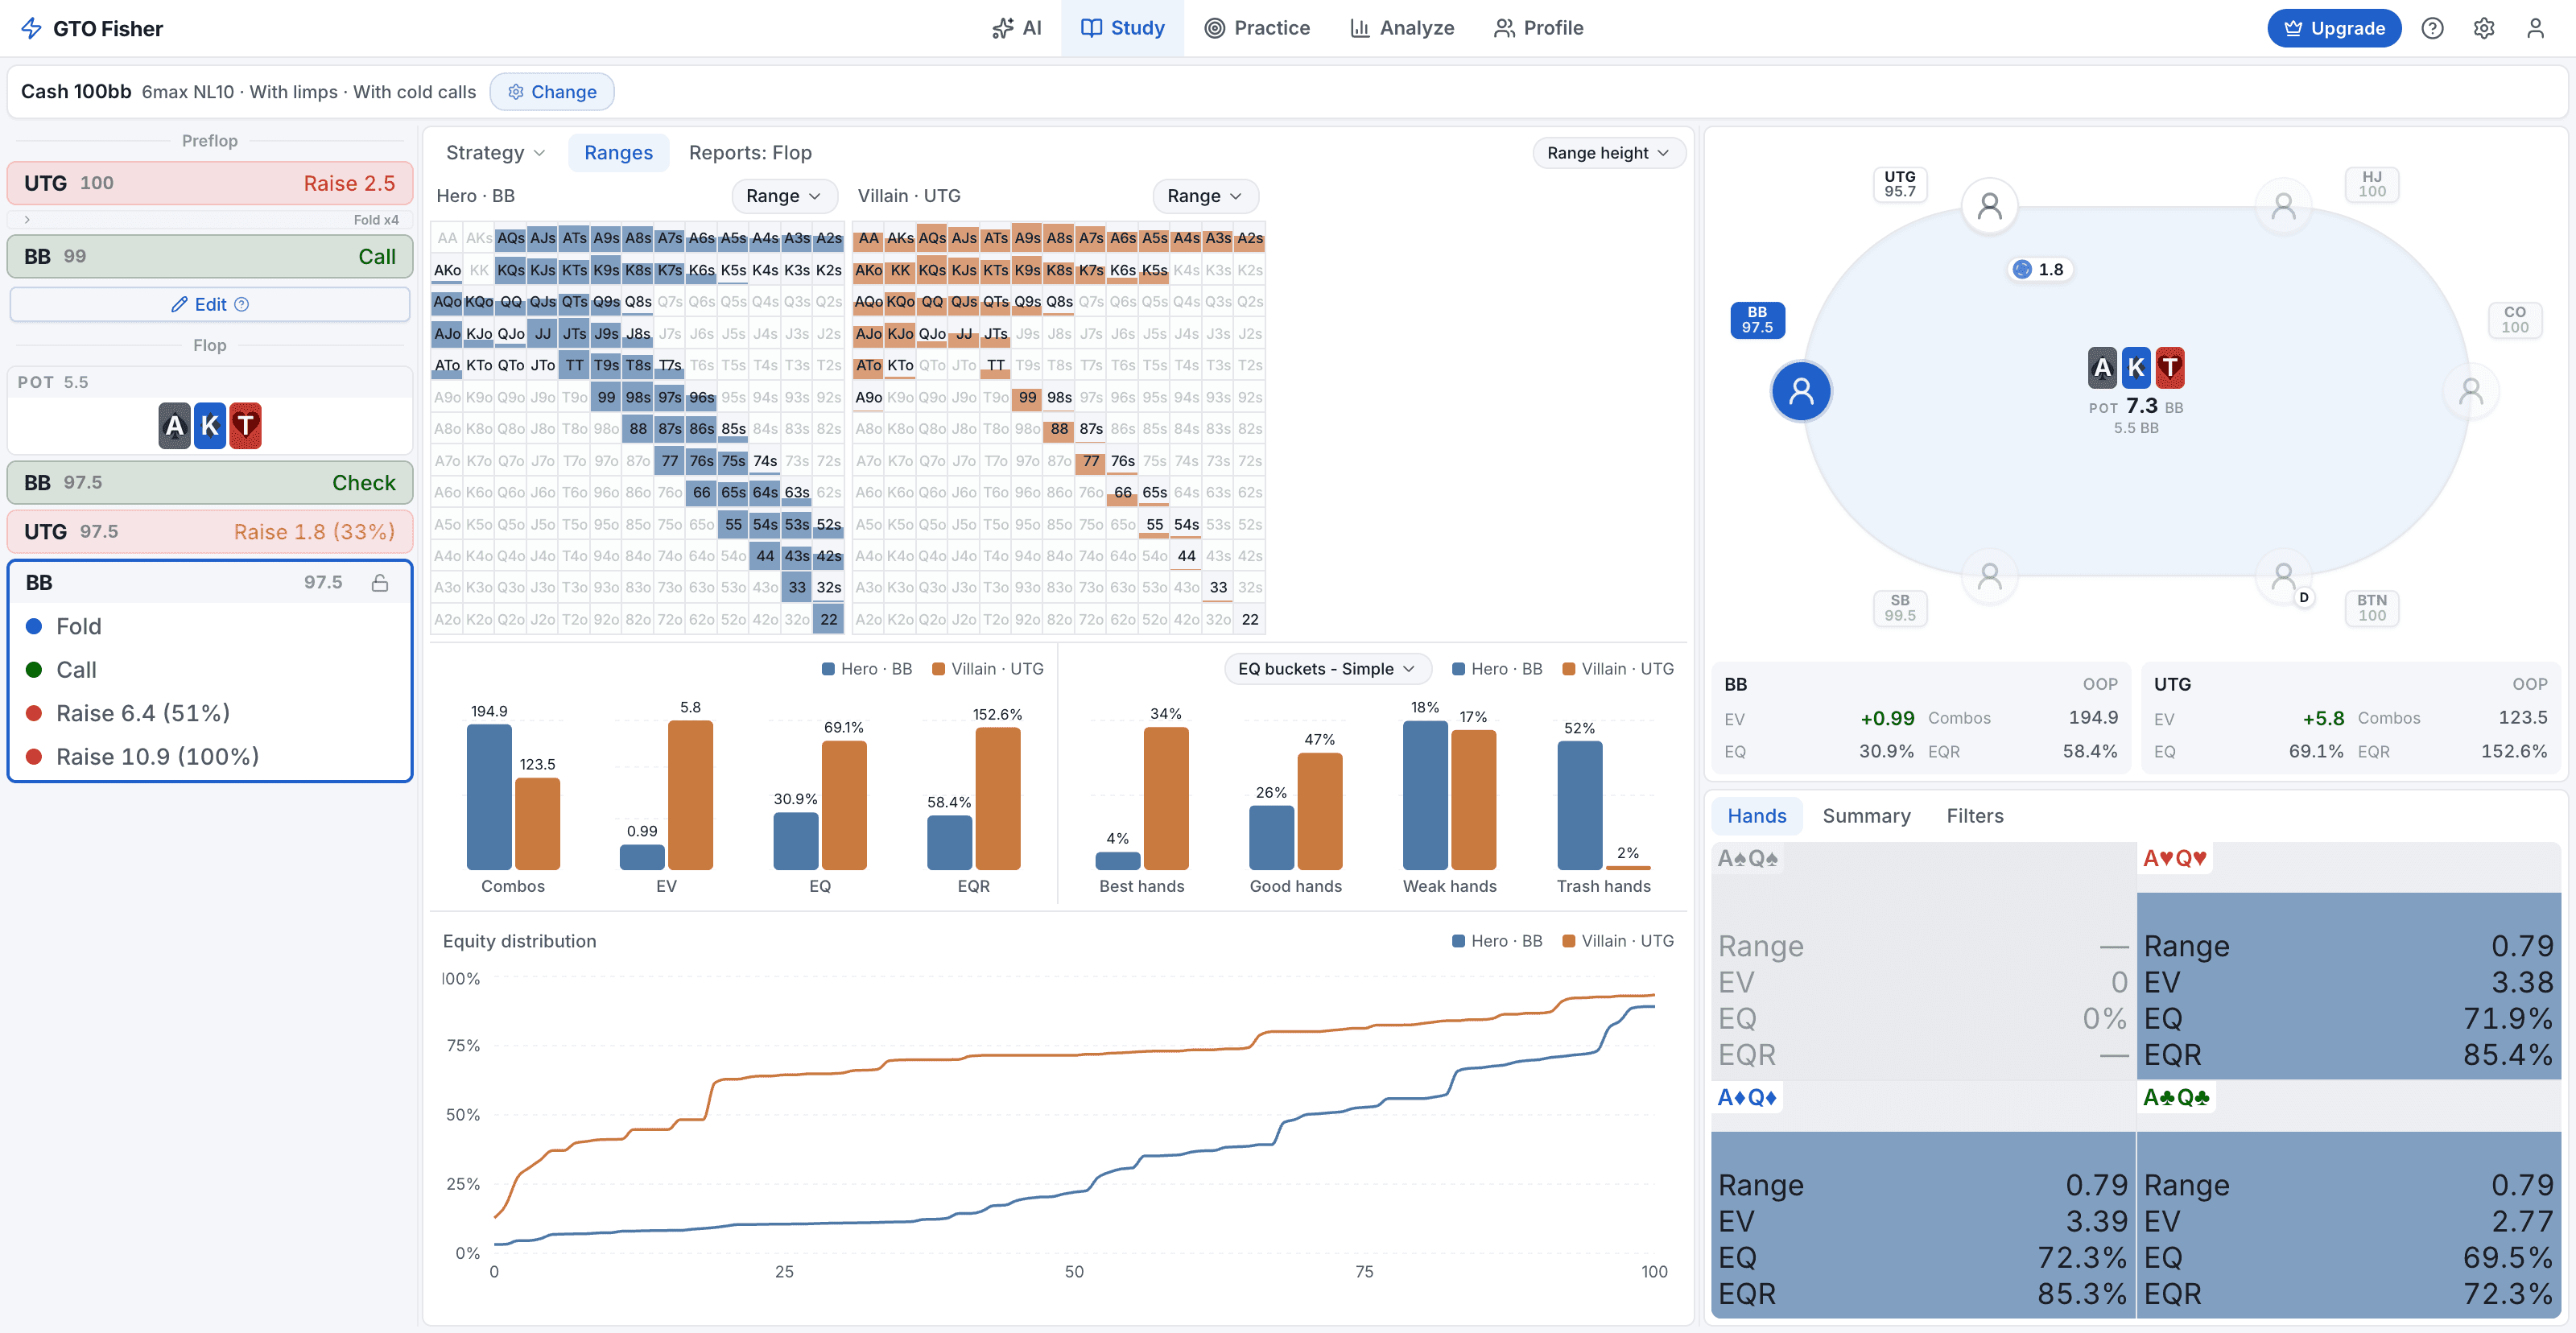Click AA cell in Villain range grid
Viewport: 2576px width, 1333px height.
tap(868, 238)
